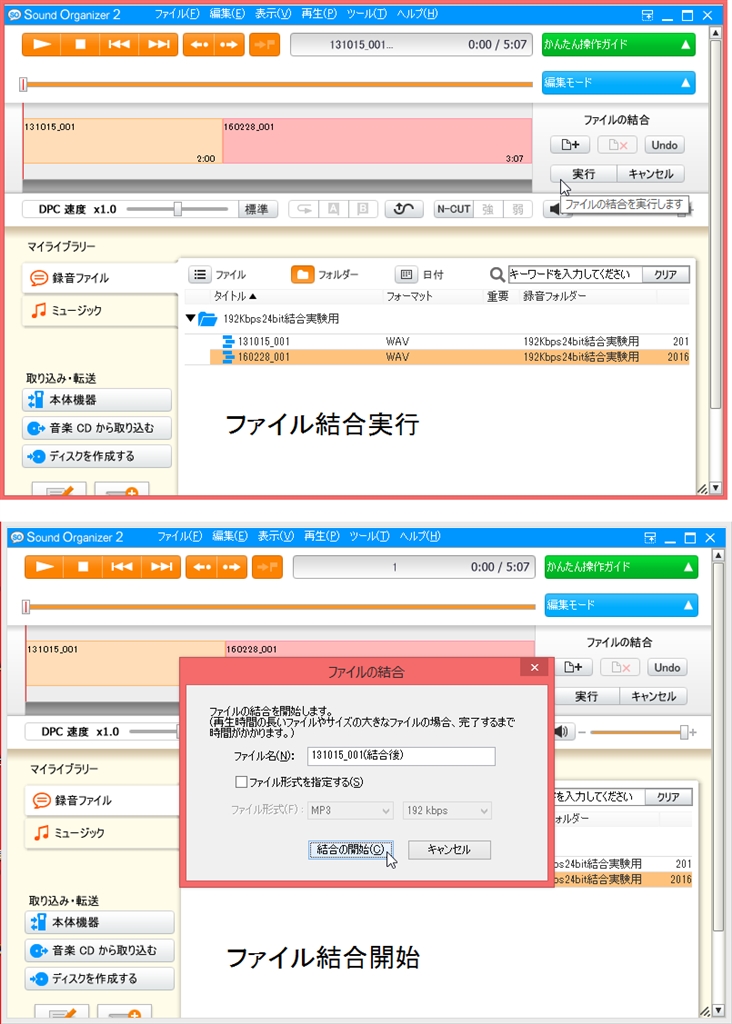Collapse 編集モード panel in lower window
The height and width of the screenshot is (1024, 732).
pyautogui.click(x=621, y=605)
